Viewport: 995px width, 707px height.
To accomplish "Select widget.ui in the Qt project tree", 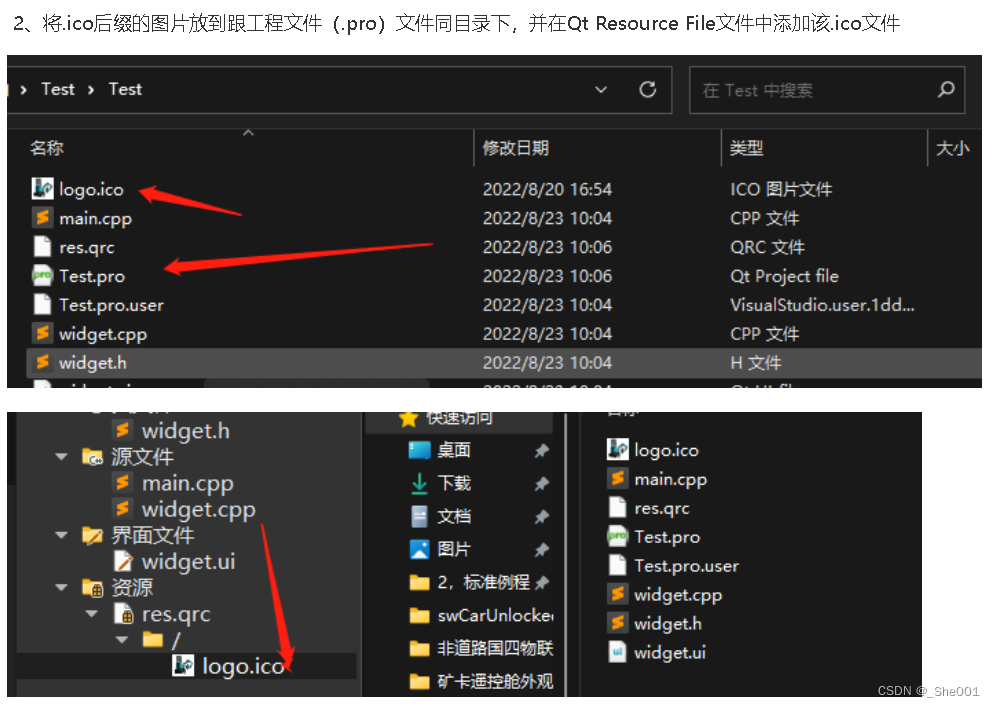I will pyautogui.click(x=188, y=561).
